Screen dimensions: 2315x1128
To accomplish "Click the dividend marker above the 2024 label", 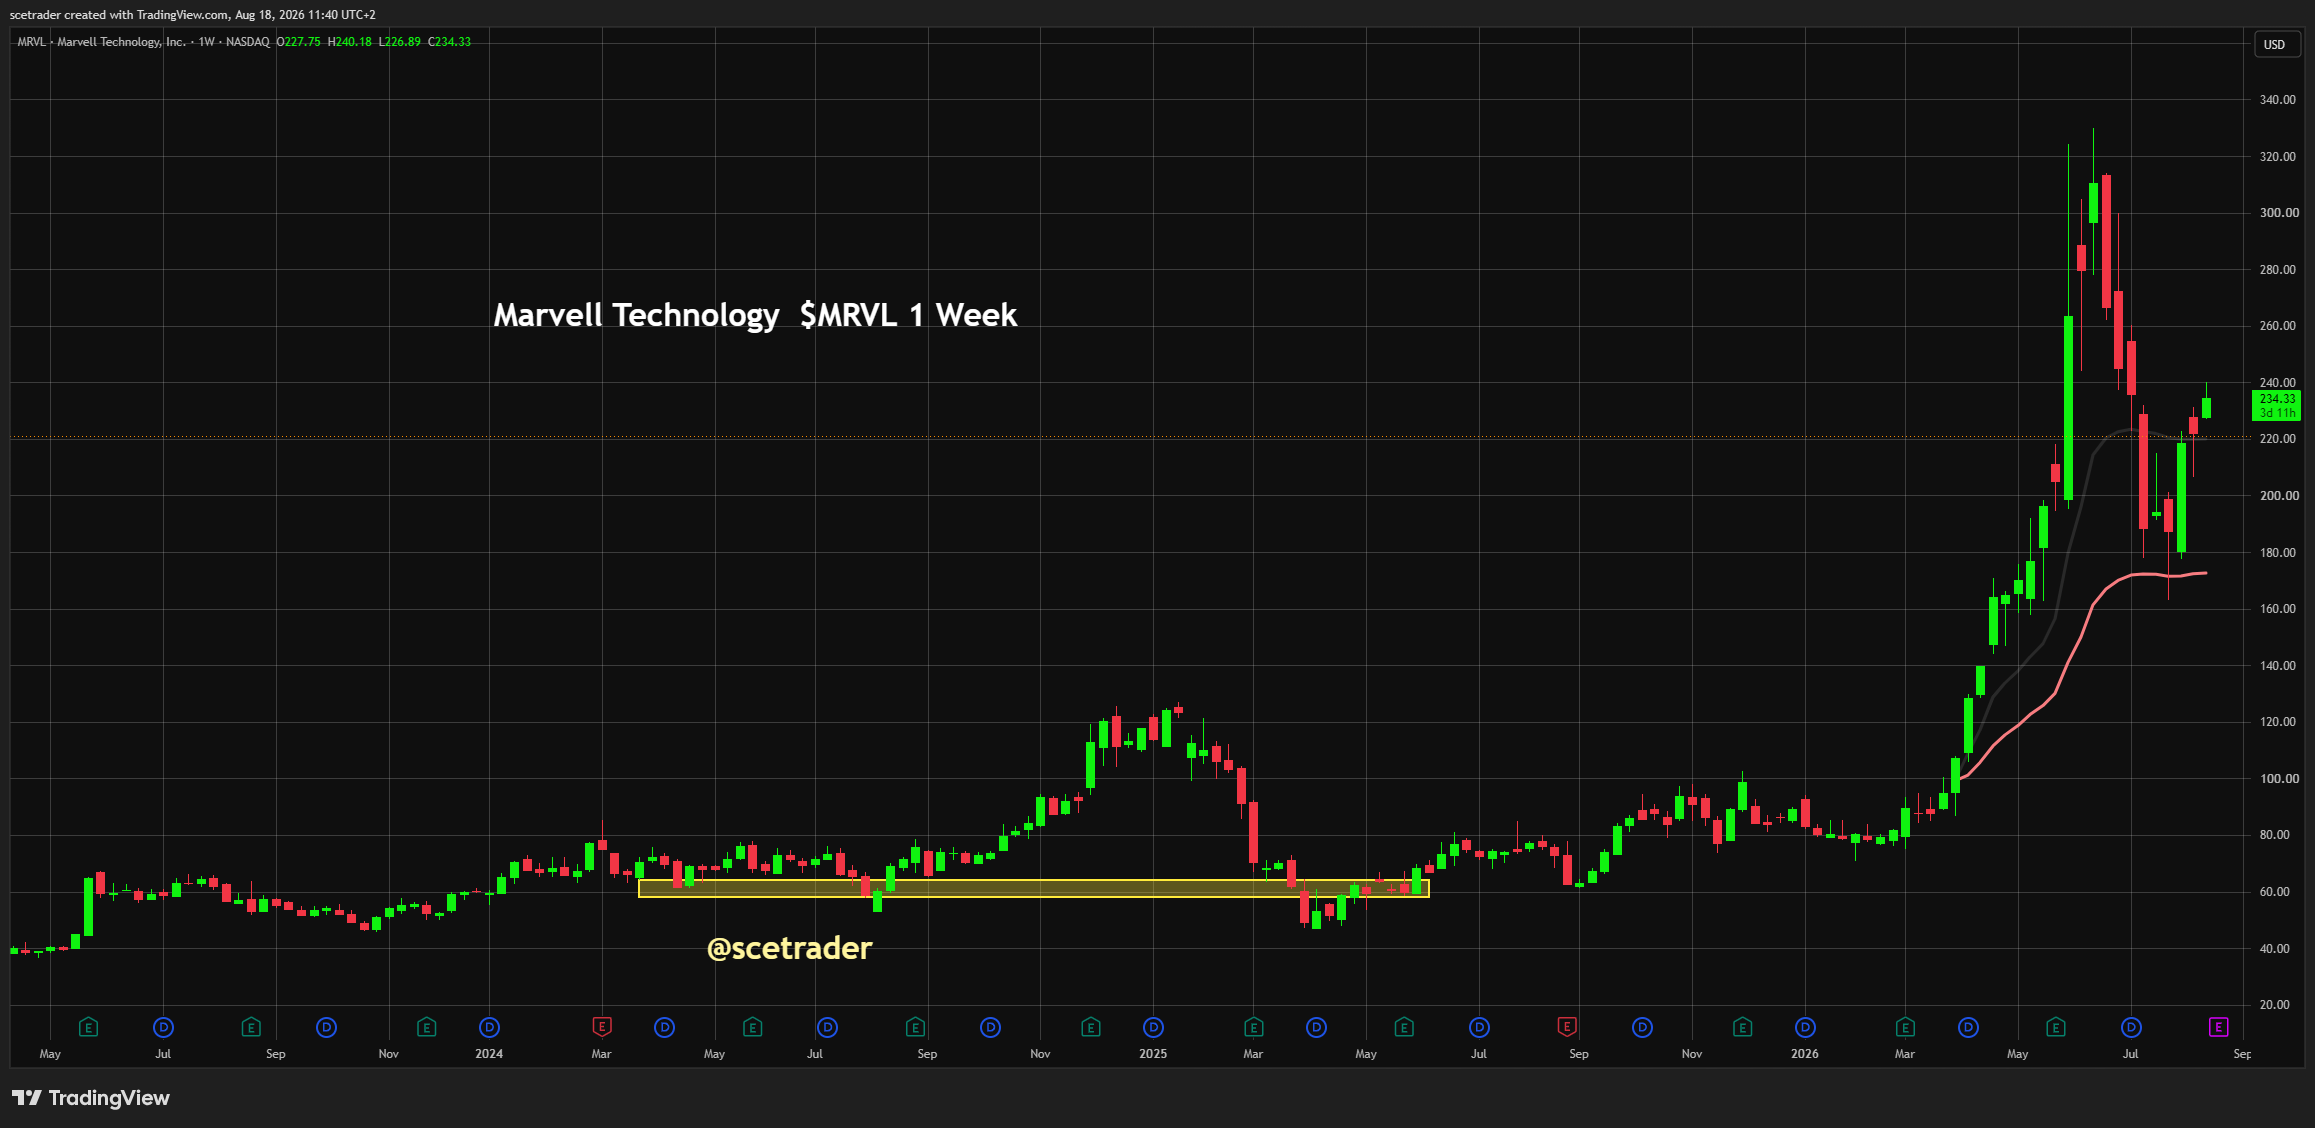I will pyautogui.click(x=489, y=1027).
